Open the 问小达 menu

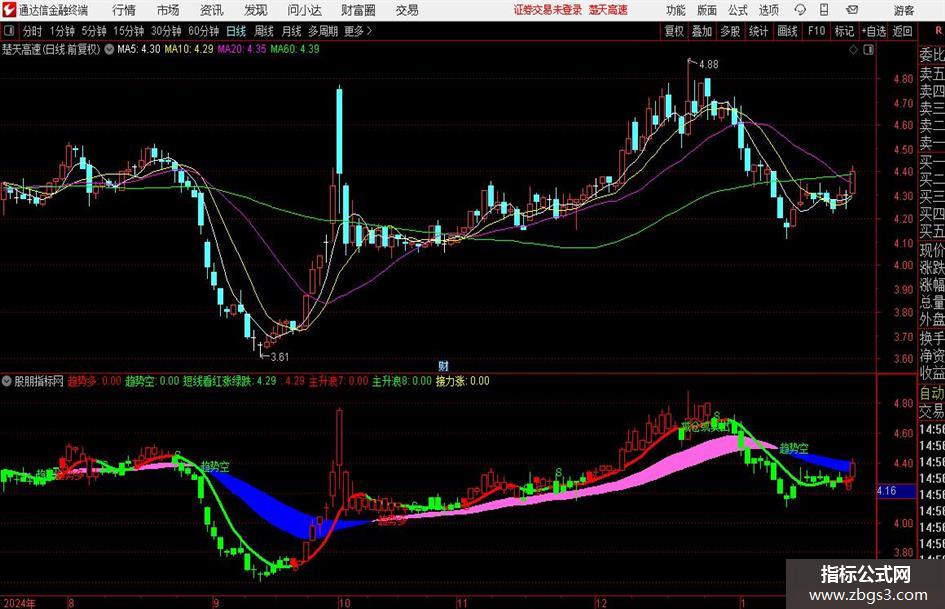click(304, 10)
